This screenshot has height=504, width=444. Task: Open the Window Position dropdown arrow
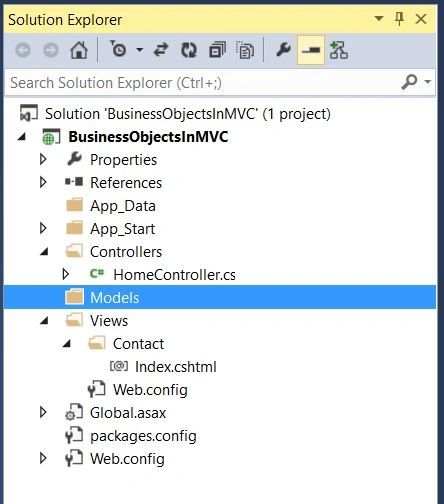tap(379, 18)
